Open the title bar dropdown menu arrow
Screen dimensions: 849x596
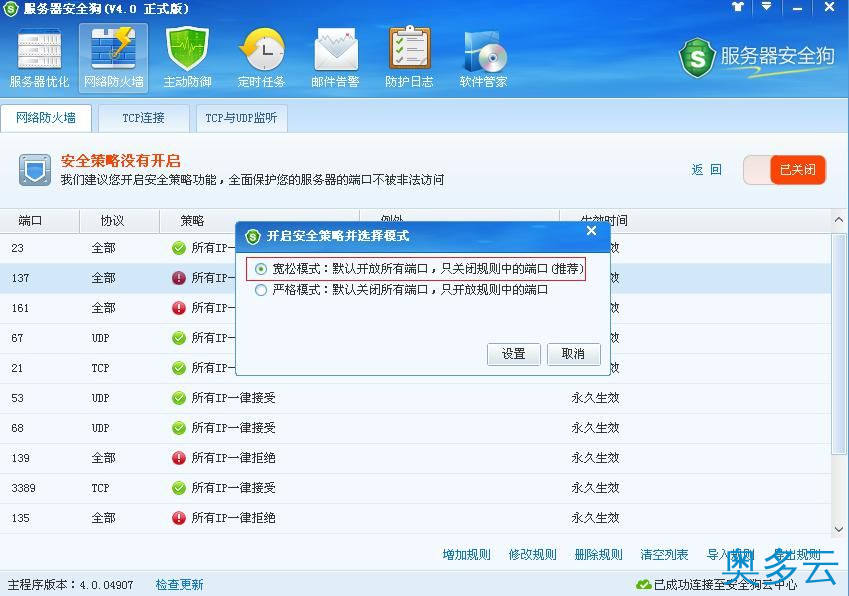tap(766, 7)
